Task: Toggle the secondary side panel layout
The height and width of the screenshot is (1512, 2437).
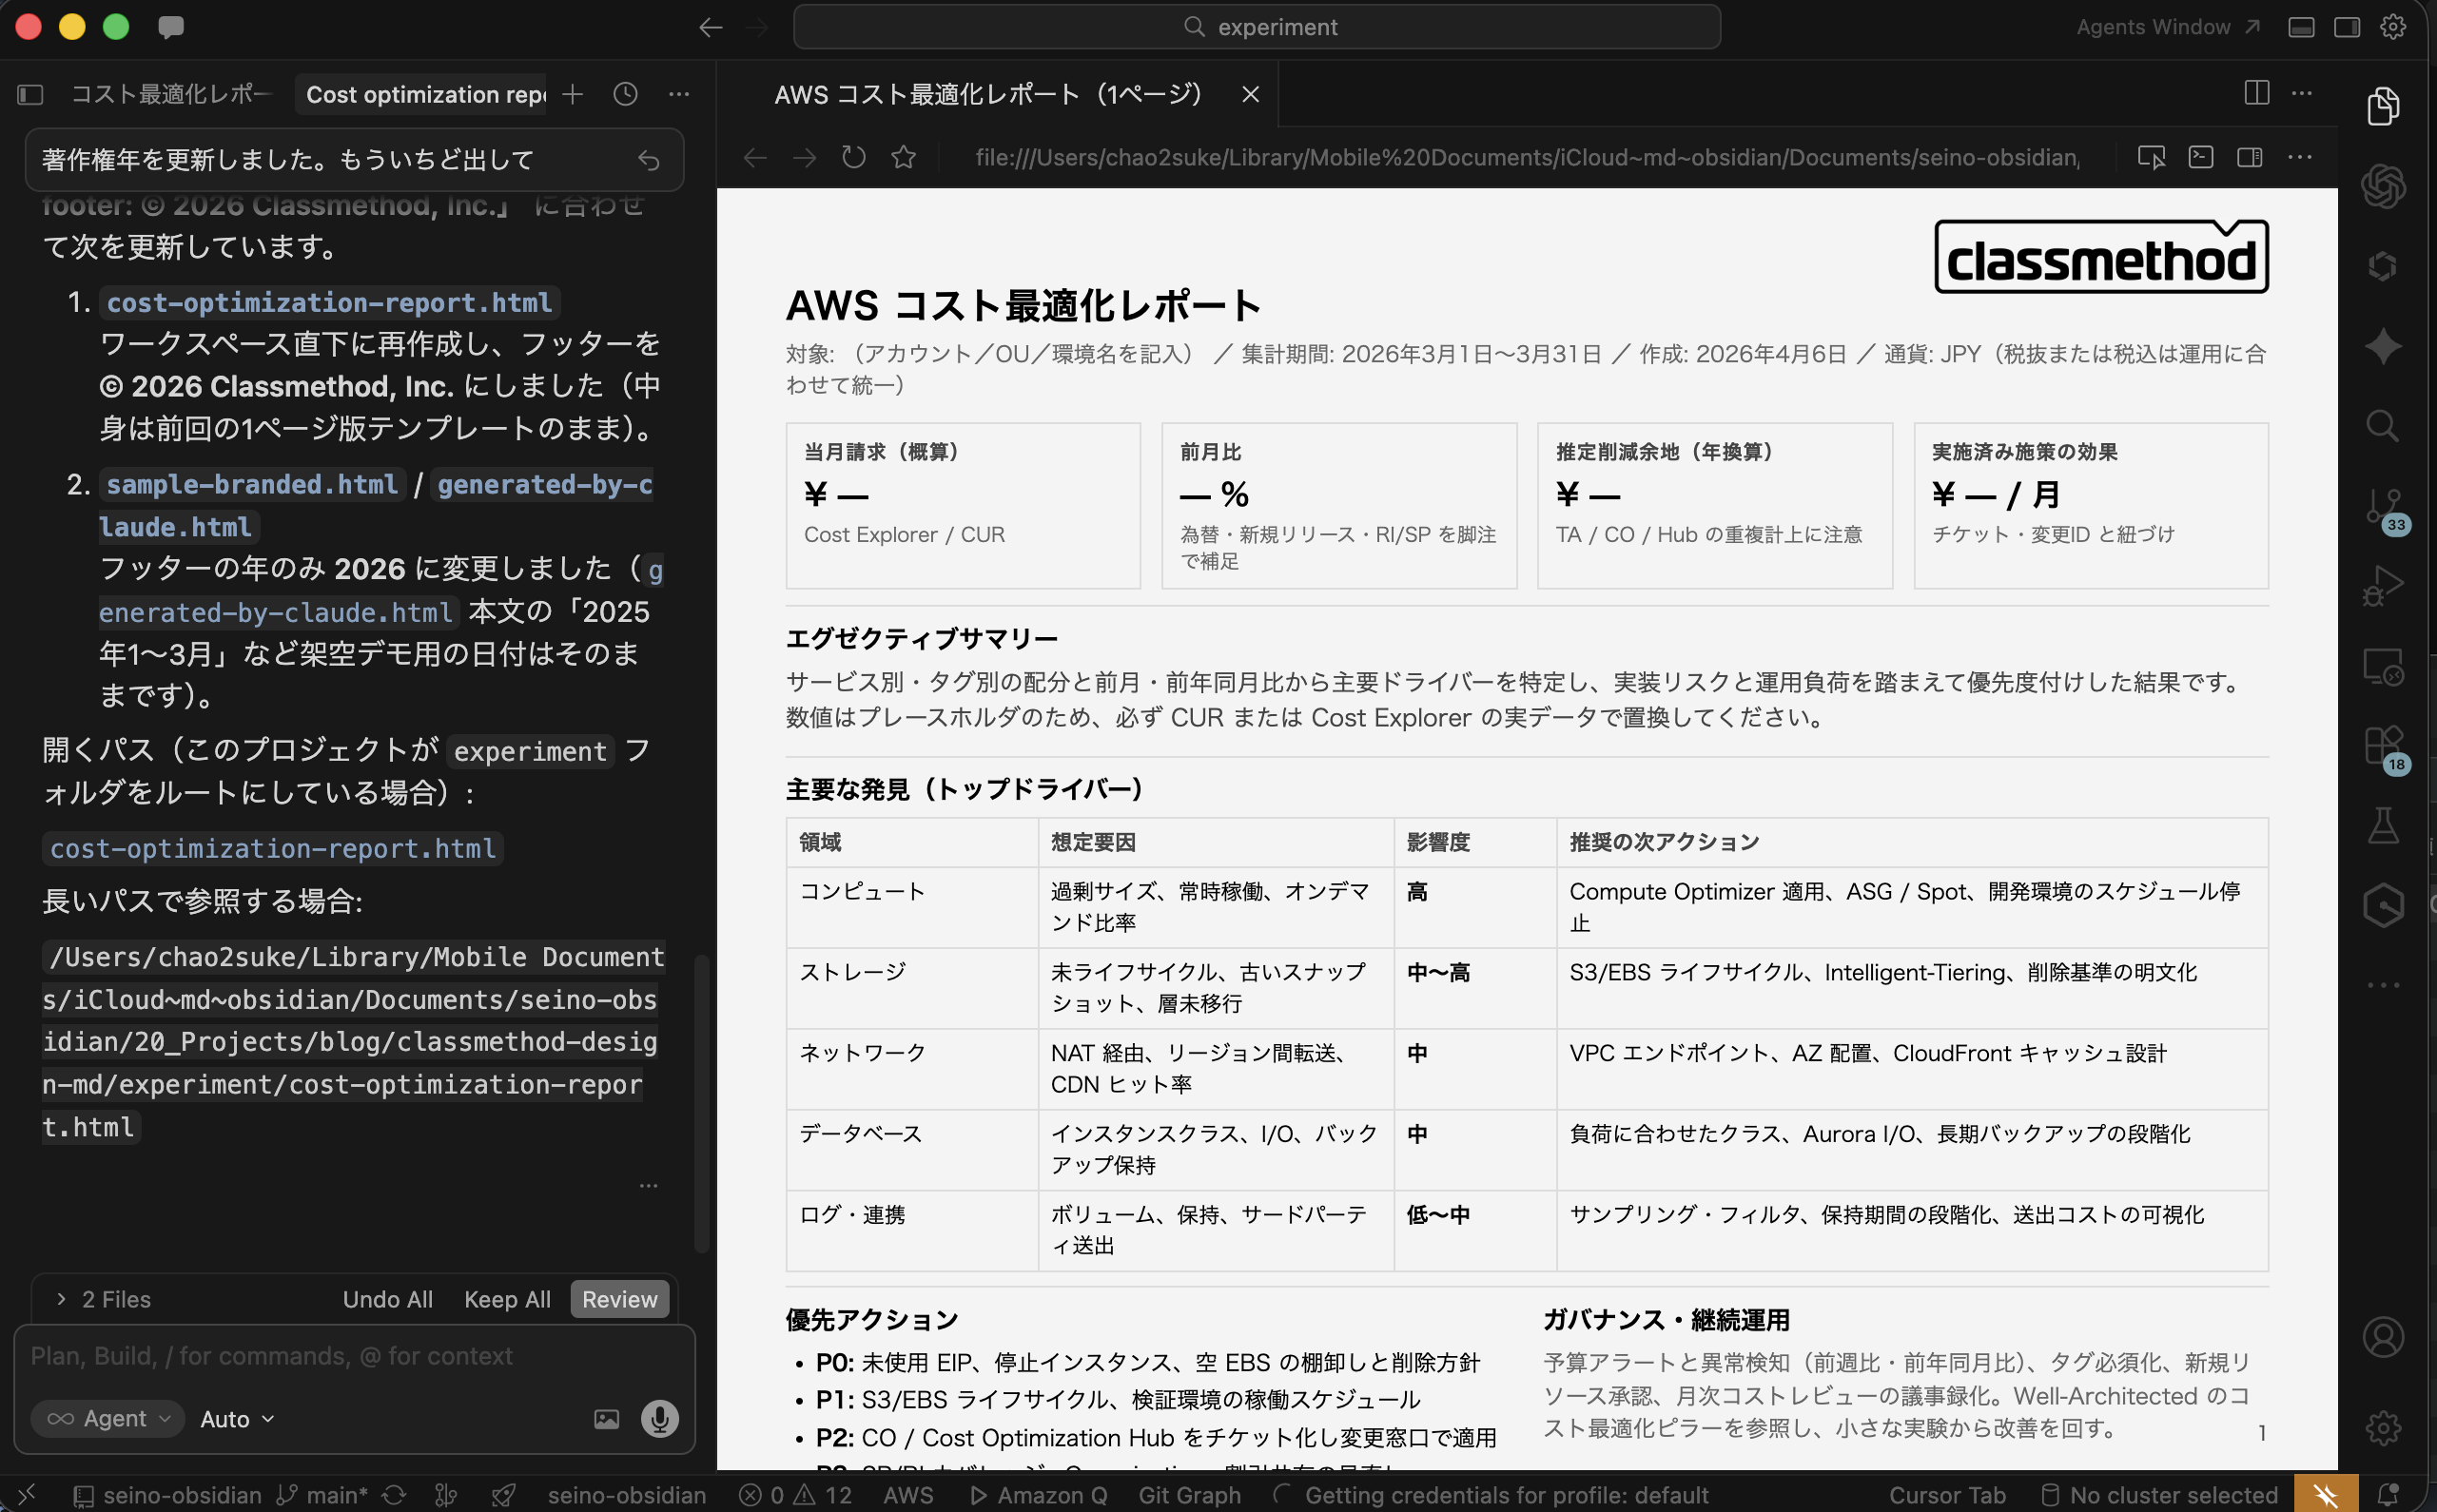Action: point(2345,27)
